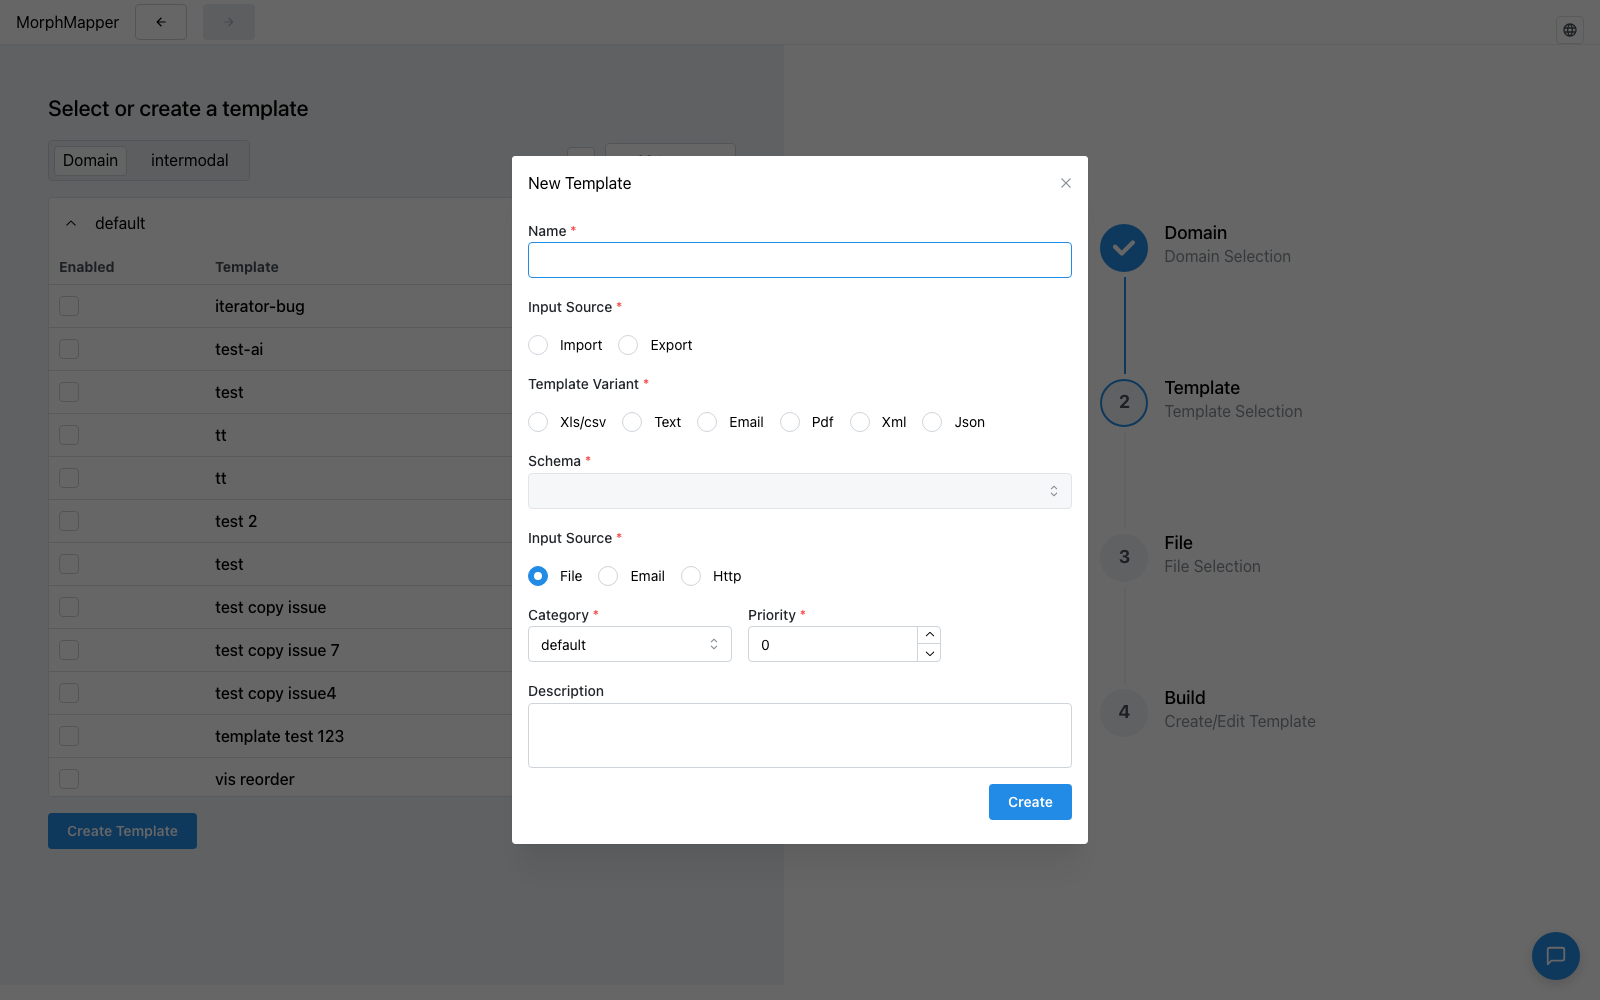Select the Email input source radio
This screenshot has height=1000, width=1600.
pyautogui.click(x=608, y=576)
